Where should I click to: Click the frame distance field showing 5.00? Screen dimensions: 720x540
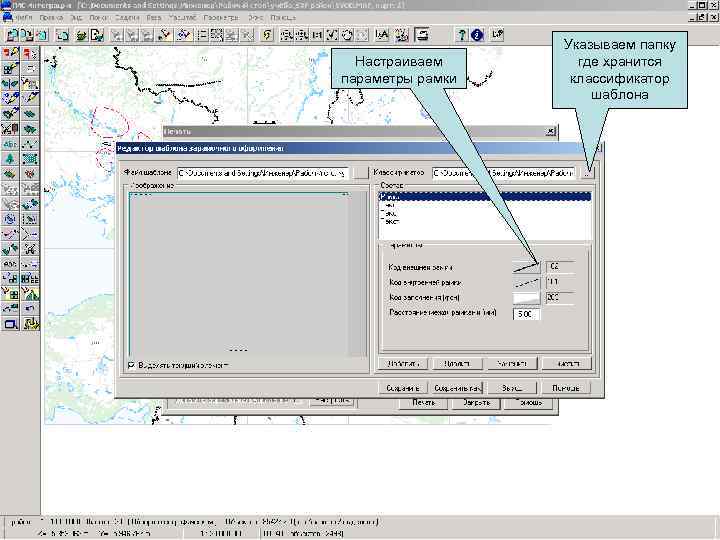tap(526, 314)
